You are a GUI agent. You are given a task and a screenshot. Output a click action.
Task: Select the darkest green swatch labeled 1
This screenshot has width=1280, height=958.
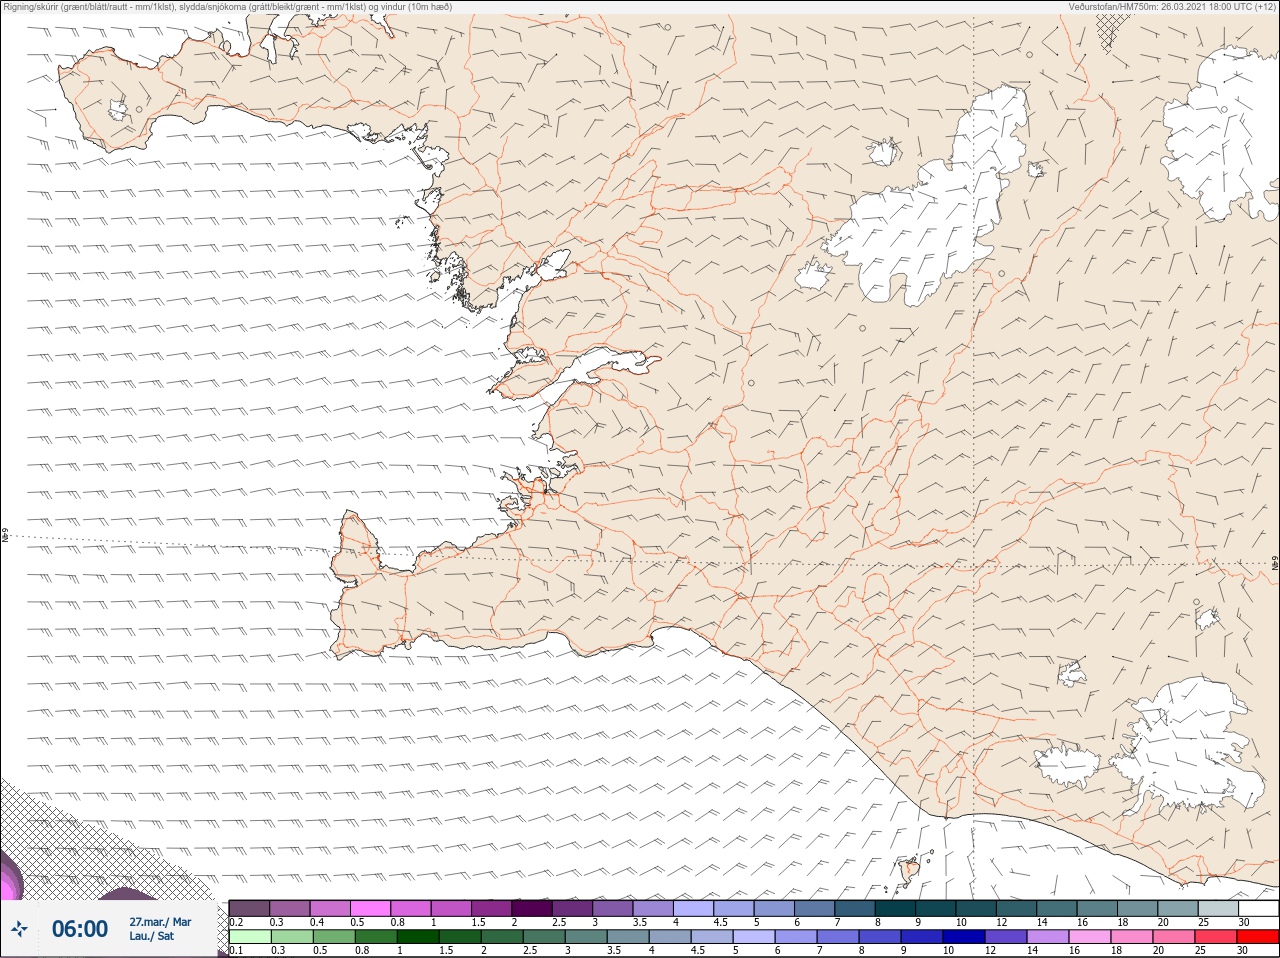(417, 937)
